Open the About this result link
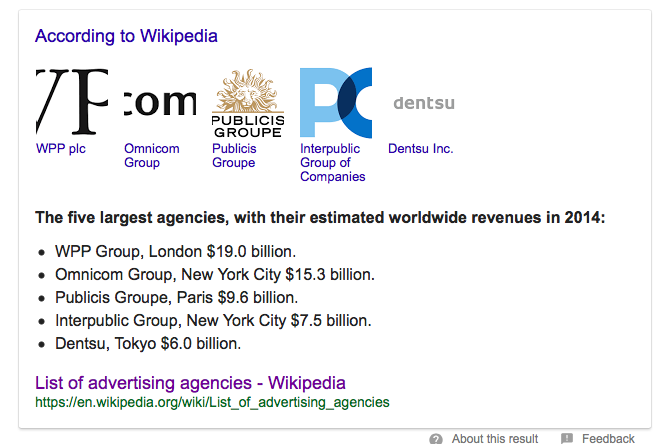The height and width of the screenshot is (444, 666). click(x=495, y=438)
